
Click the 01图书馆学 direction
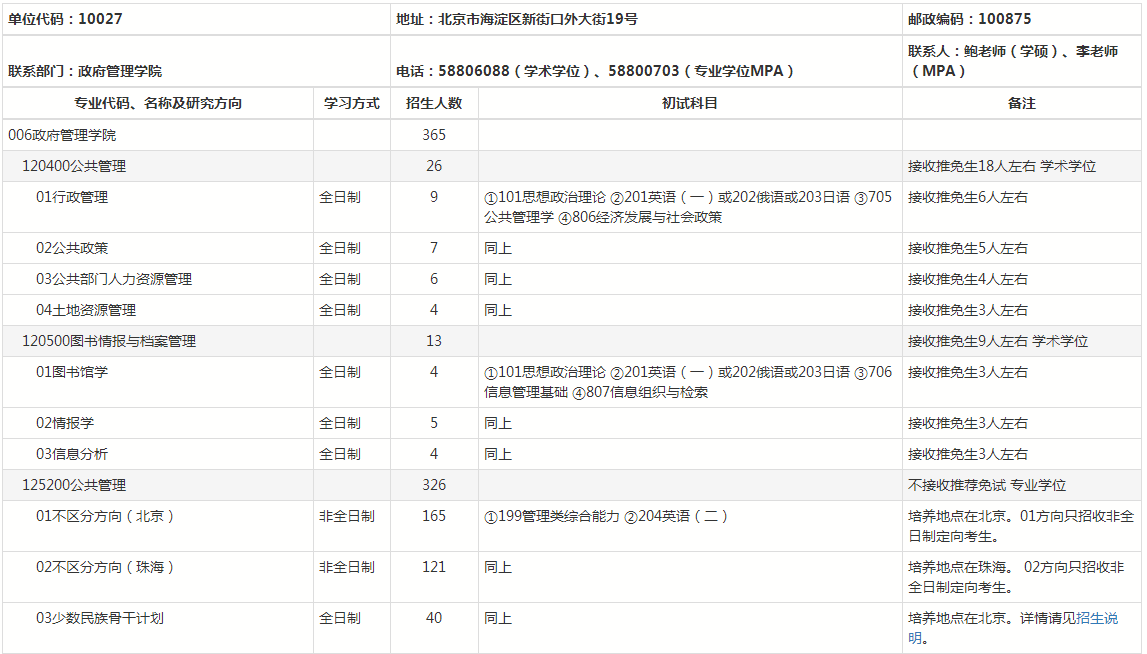point(72,372)
